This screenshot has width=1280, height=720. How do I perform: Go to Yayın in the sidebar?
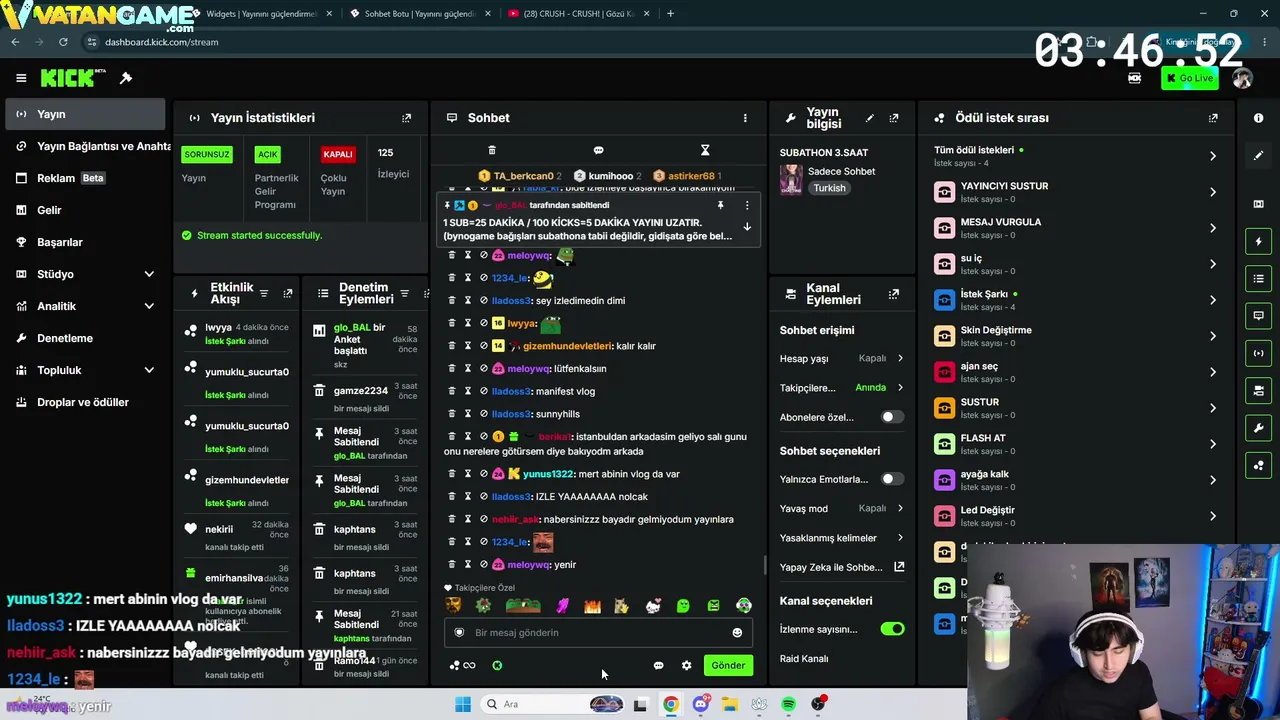85,114
